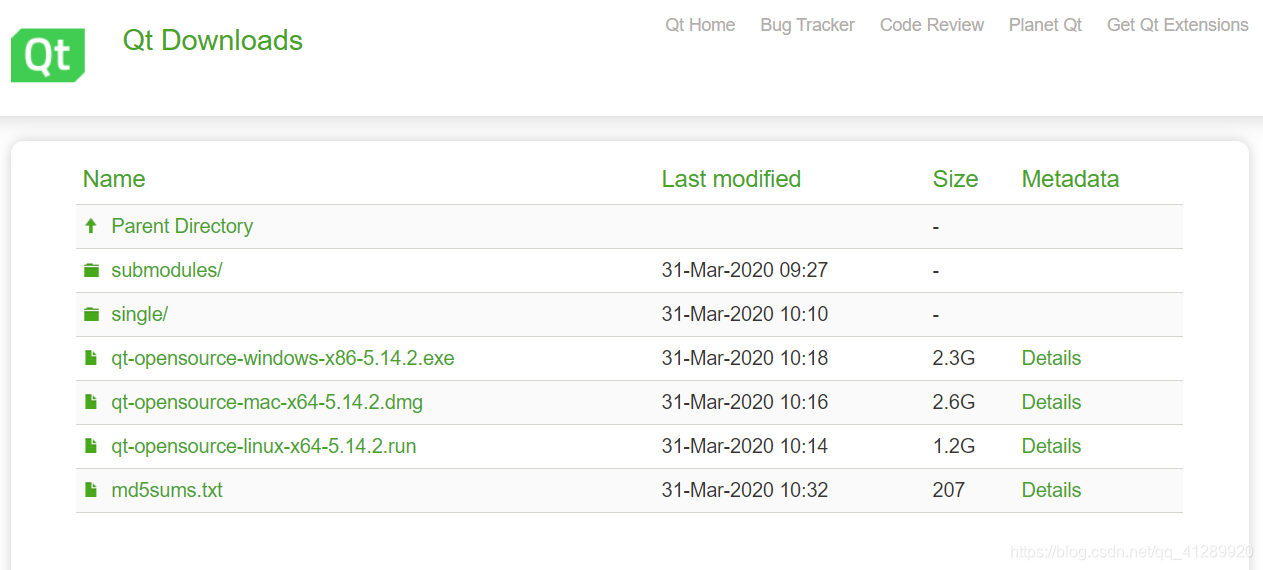Click the Last modified column header
Image resolution: width=1263 pixels, height=570 pixels.
731,179
